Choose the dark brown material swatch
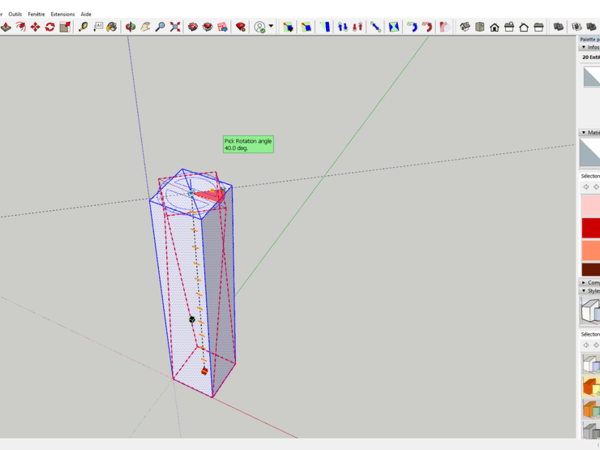 [590, 269]
